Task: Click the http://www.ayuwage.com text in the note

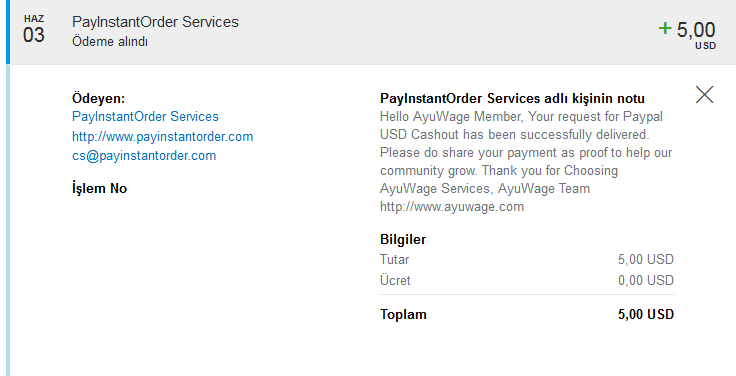Action: coord(452,207)
